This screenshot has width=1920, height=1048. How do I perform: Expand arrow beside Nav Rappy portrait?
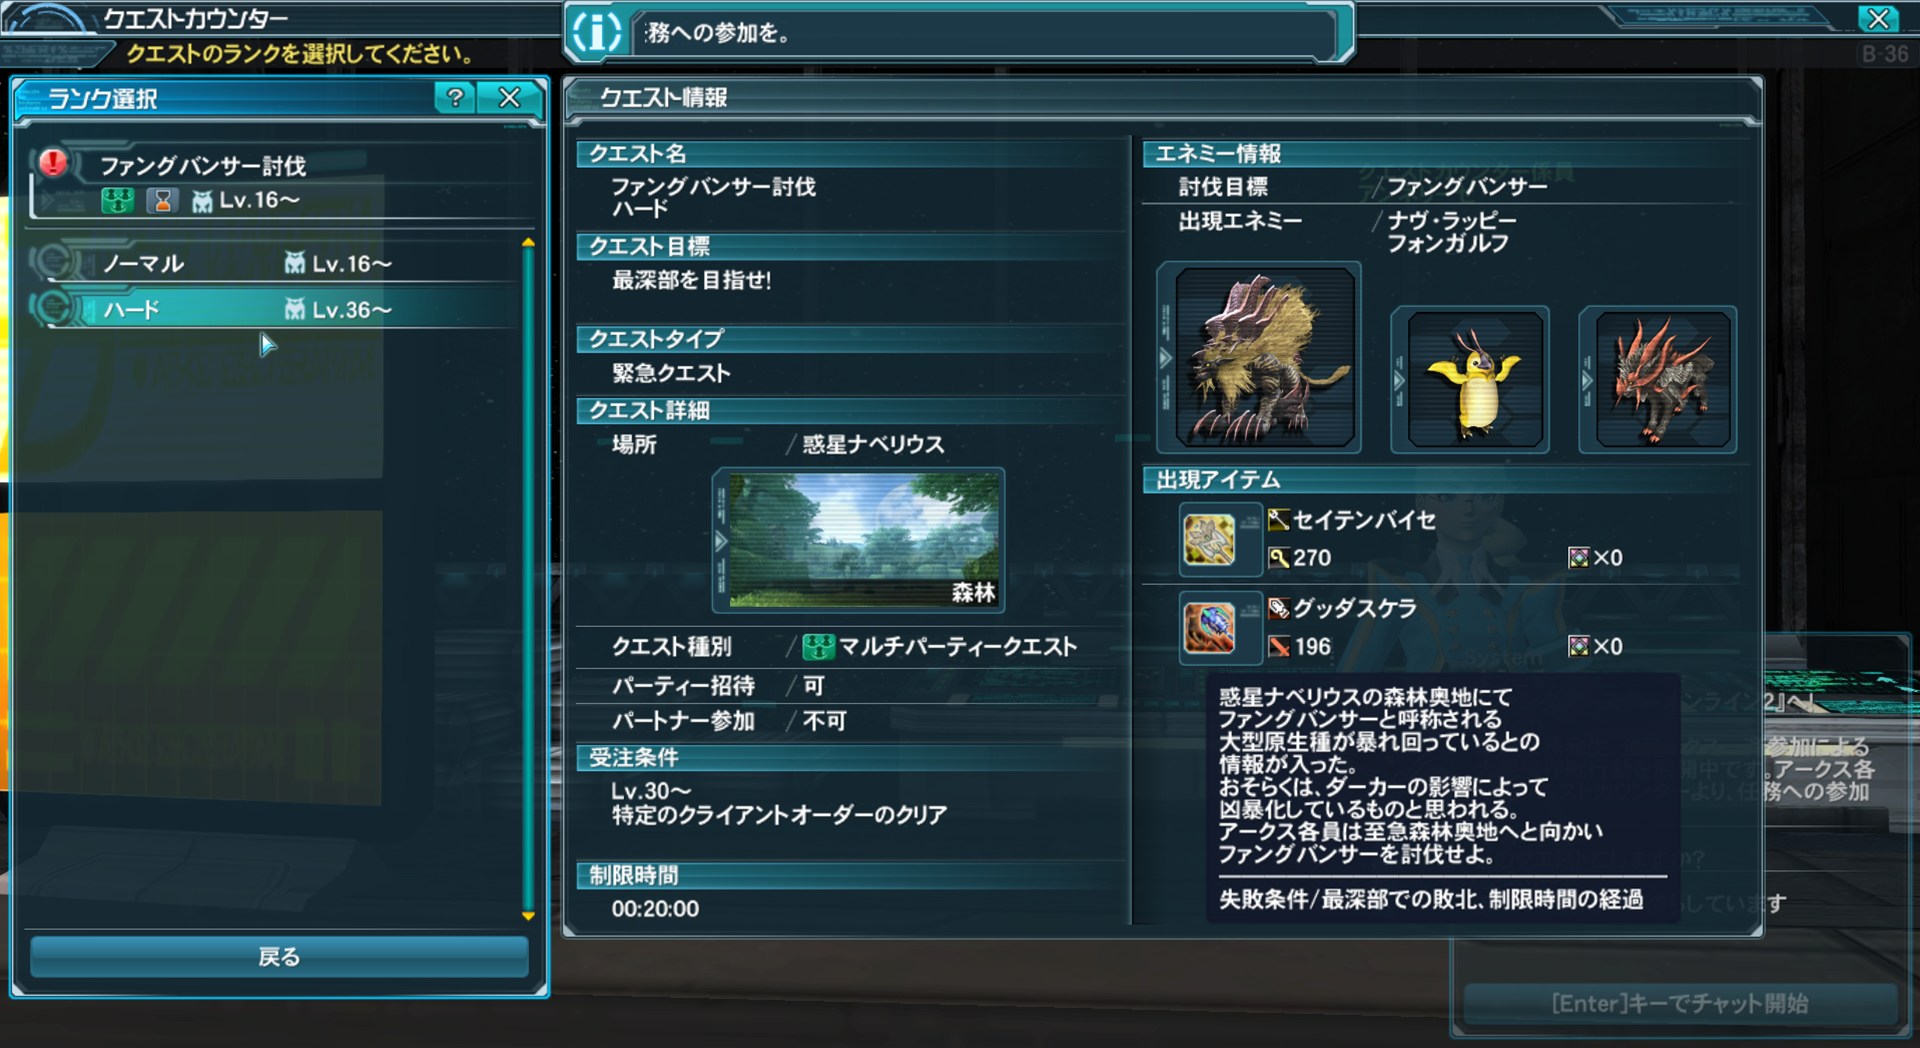1399,381
